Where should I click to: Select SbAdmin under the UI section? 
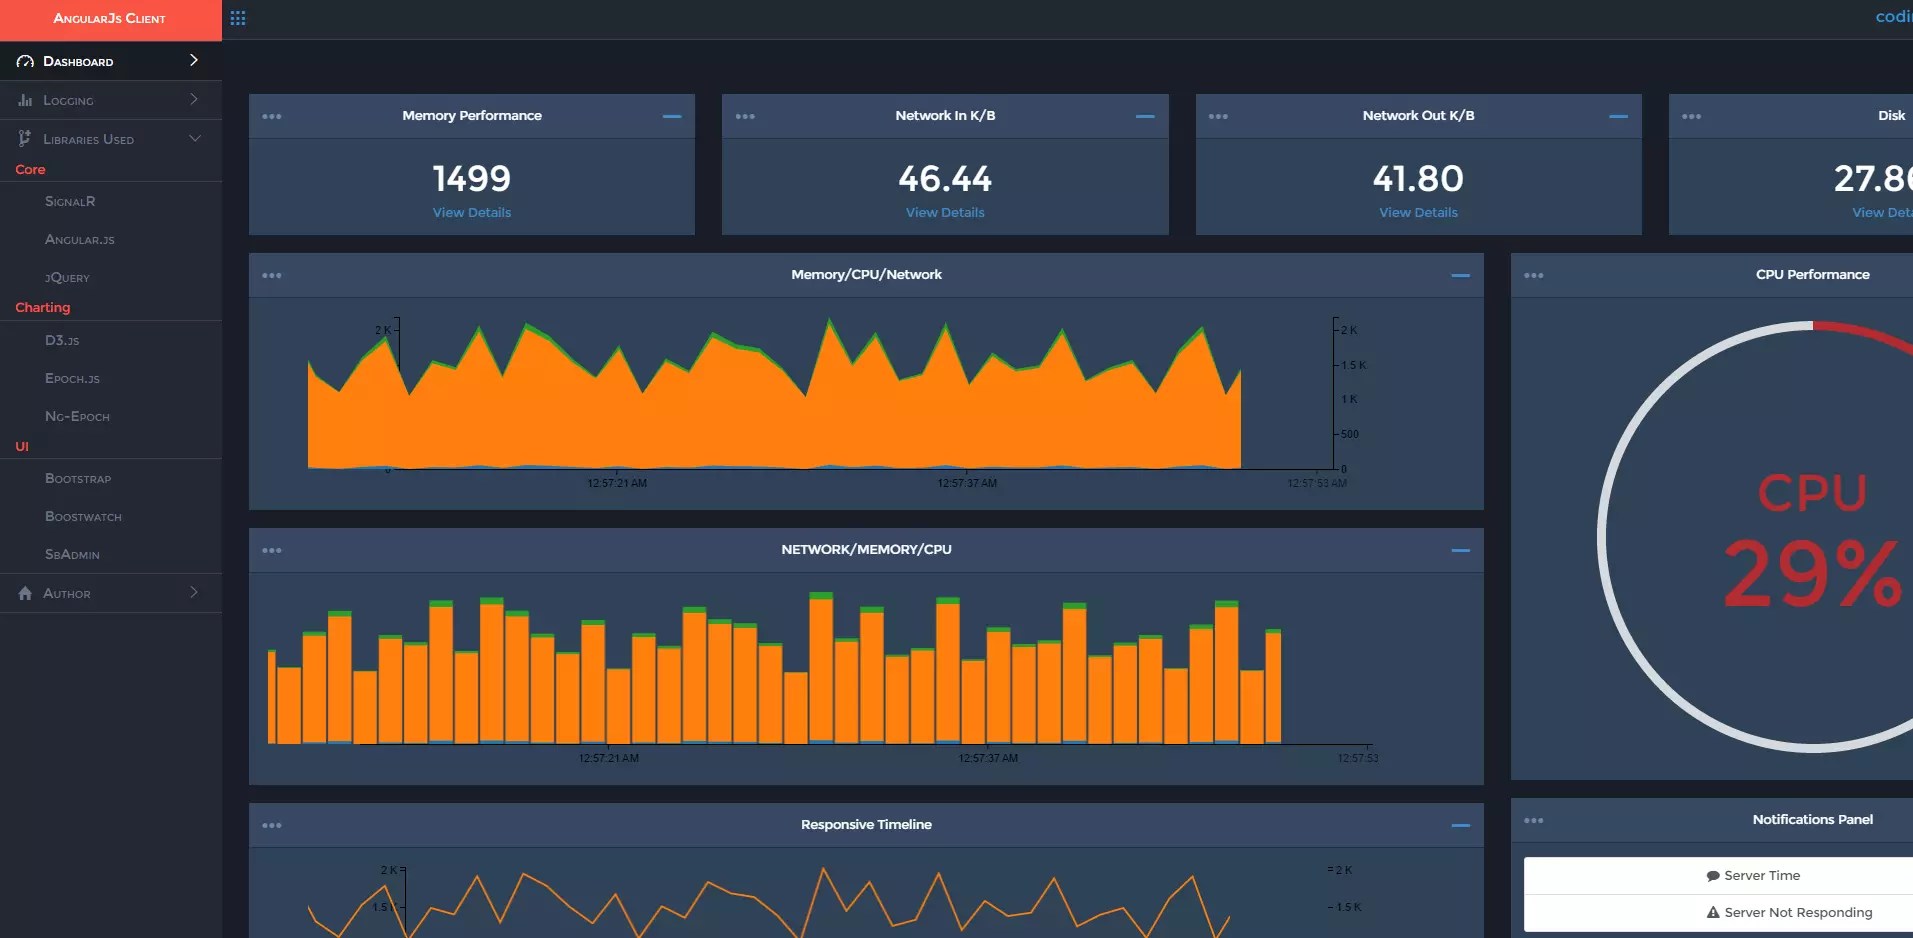[72, 554]
